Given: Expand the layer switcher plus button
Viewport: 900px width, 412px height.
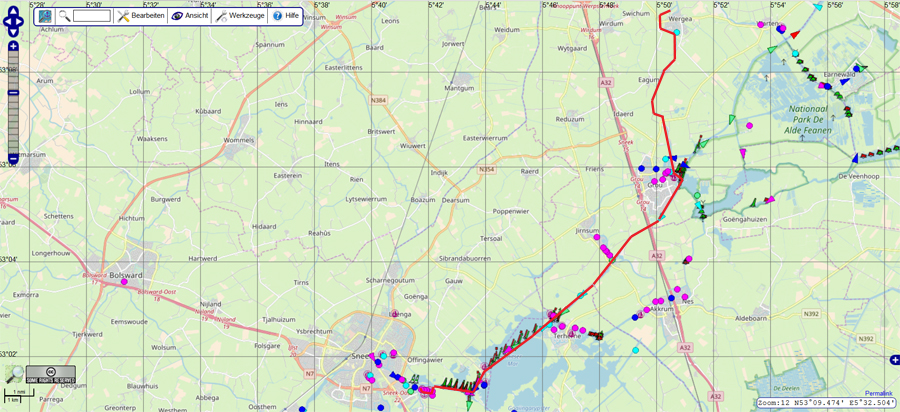Looking at the screenshot, I should (894, 360).
